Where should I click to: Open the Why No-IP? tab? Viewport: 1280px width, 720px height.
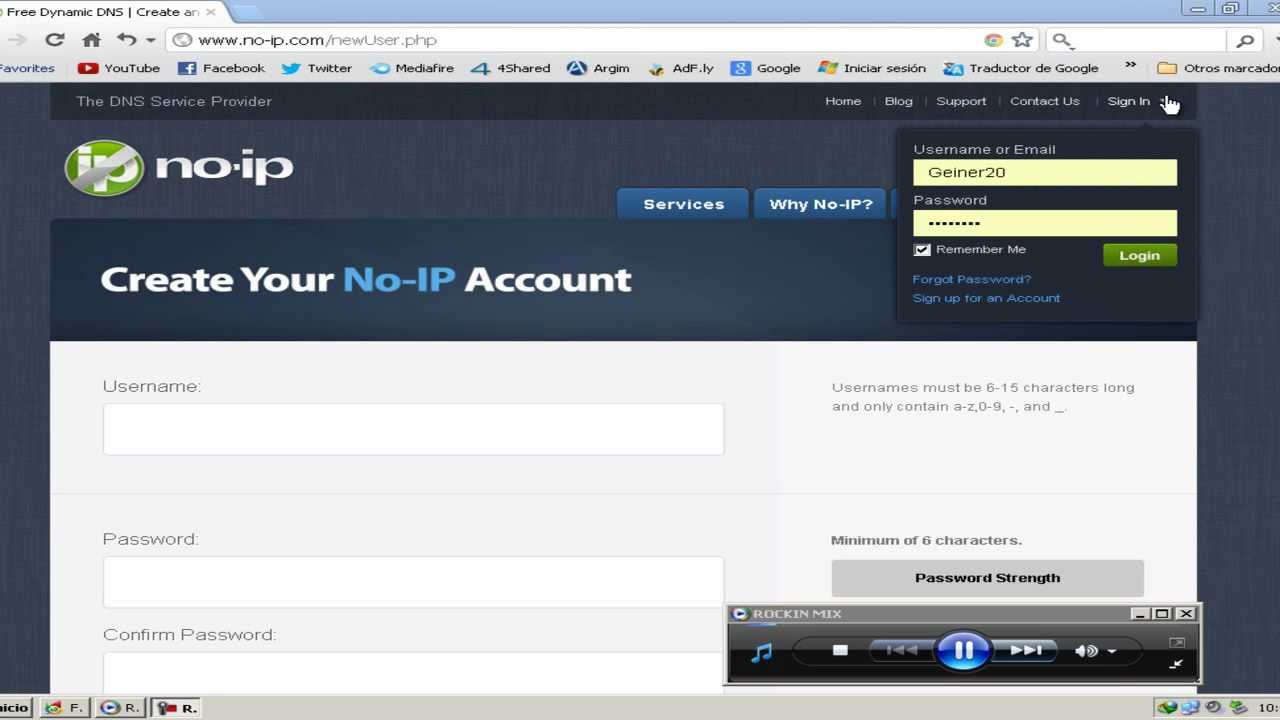[820, 204]
